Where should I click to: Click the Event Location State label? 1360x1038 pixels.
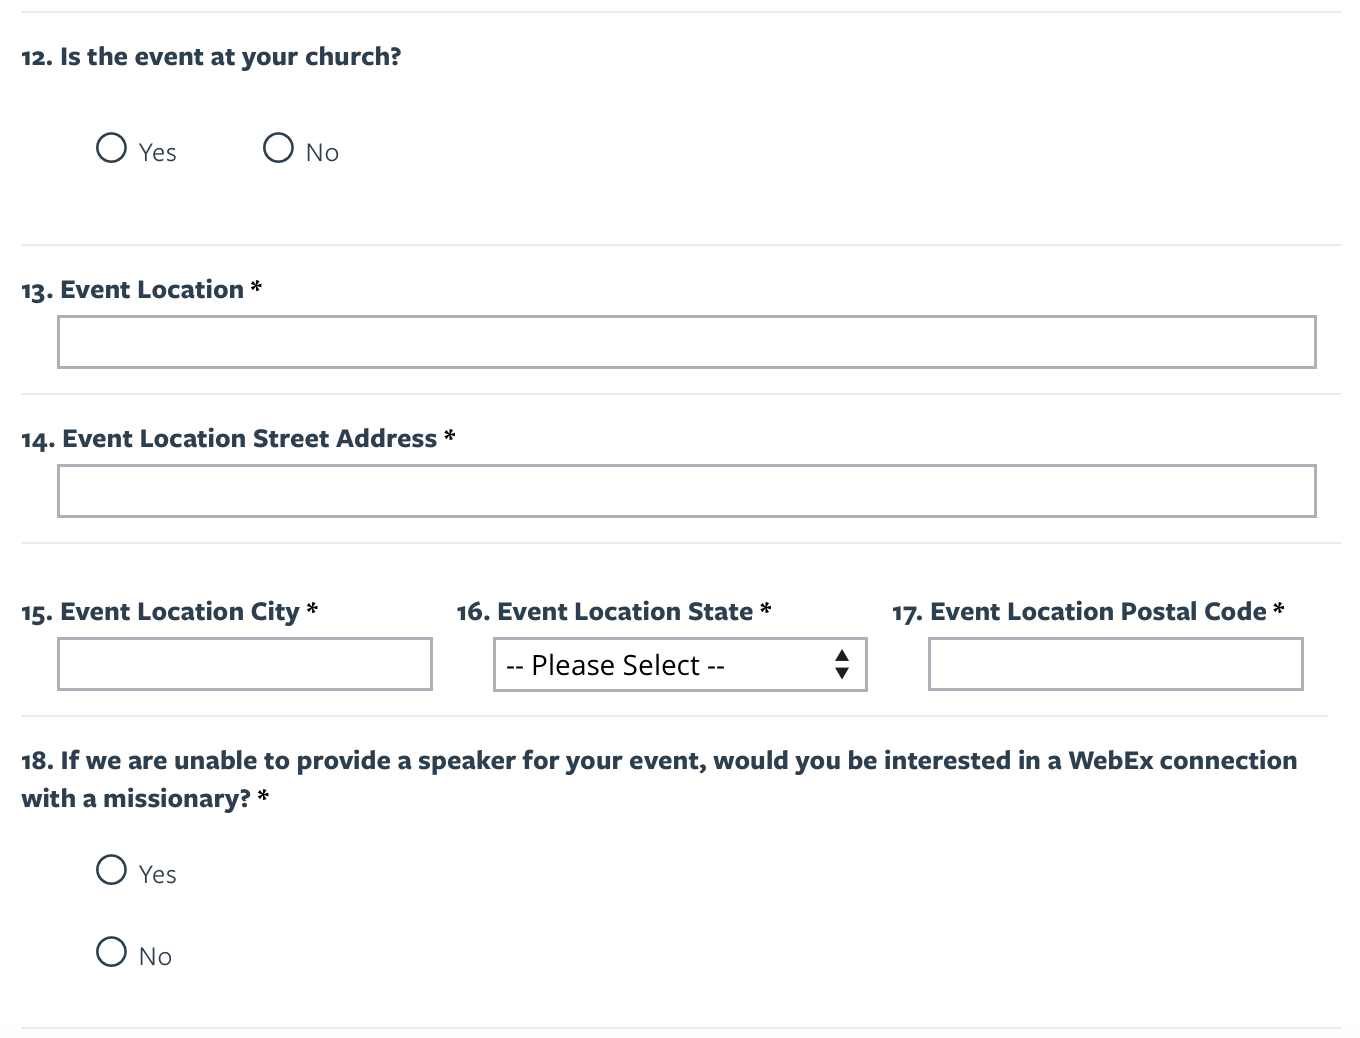click(x=612, y=611)
